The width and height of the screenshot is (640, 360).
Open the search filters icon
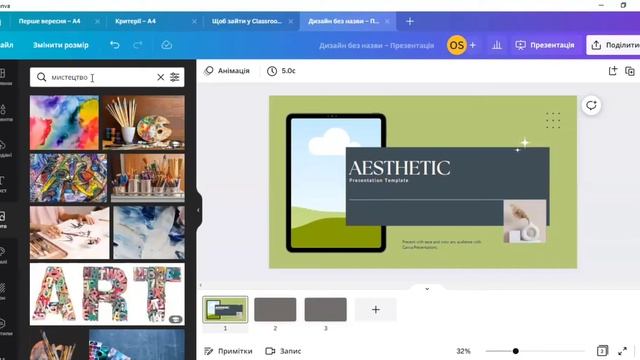[x=175, y=77]
